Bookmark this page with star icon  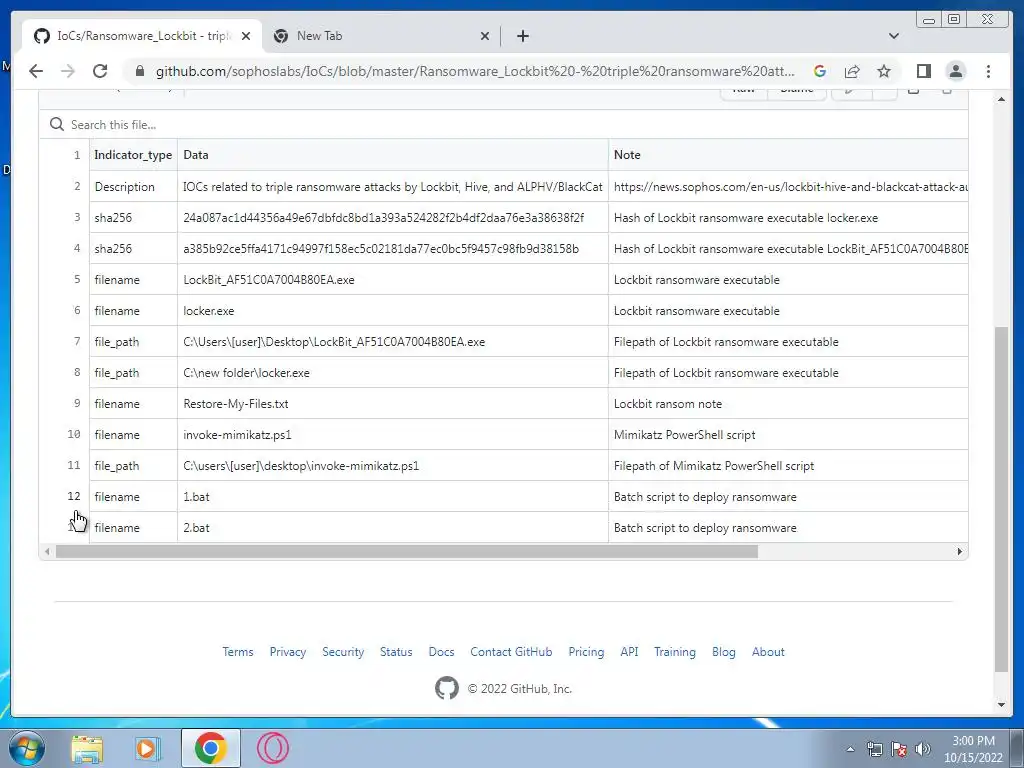tap(884, 71)
